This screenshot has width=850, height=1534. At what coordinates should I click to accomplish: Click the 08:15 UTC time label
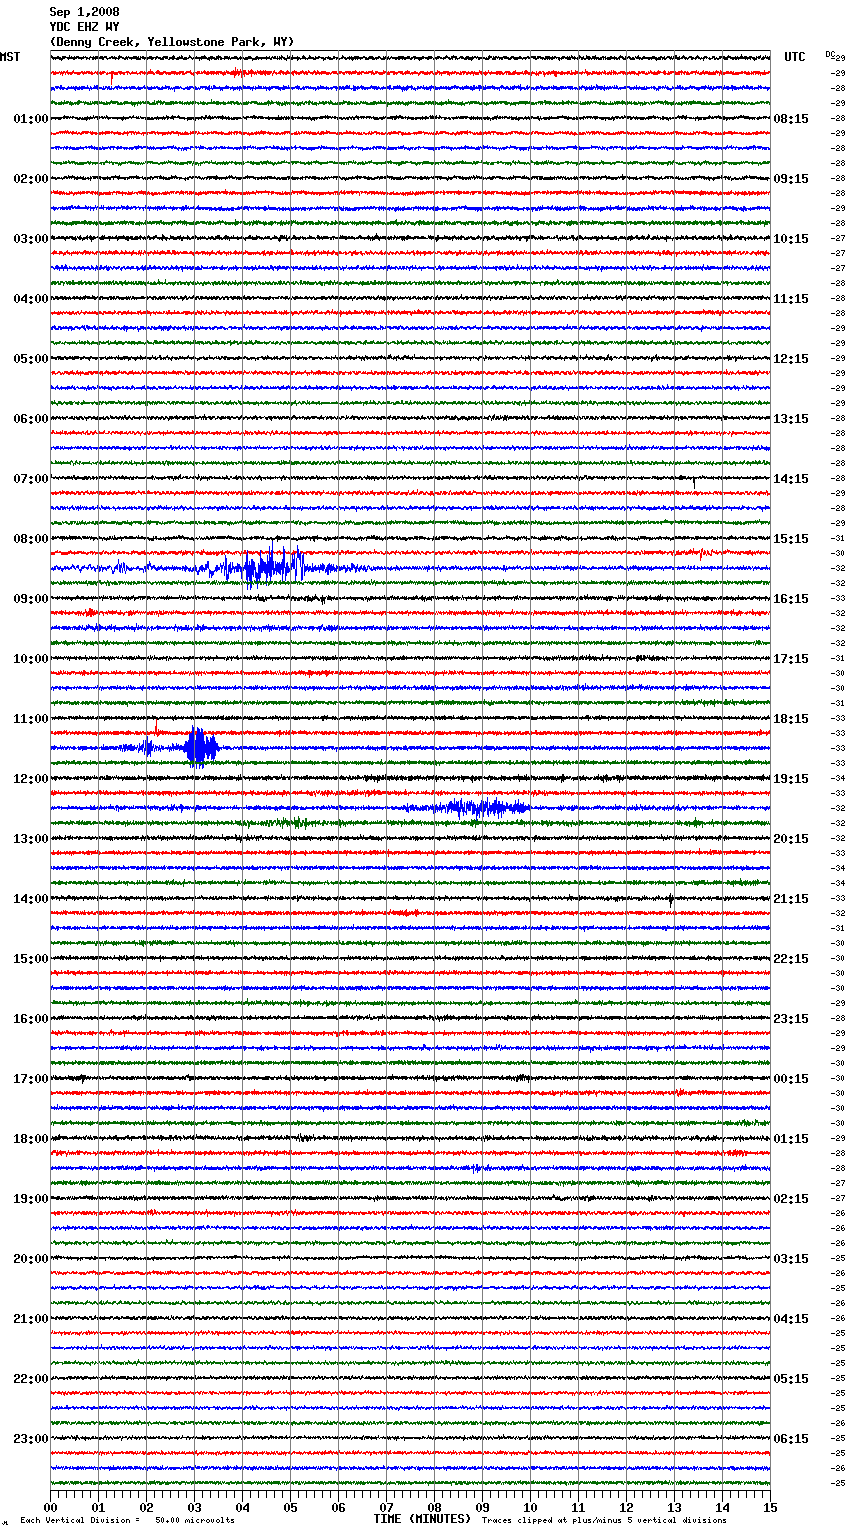(x=791, y=119)
